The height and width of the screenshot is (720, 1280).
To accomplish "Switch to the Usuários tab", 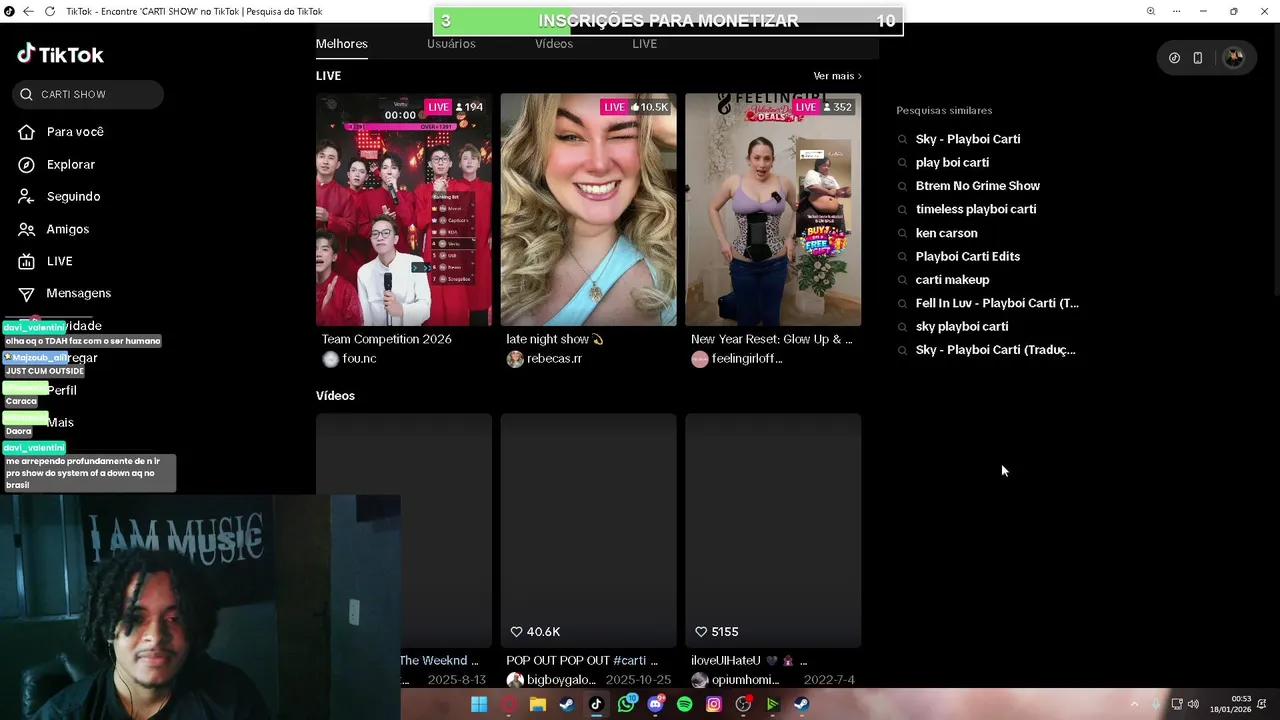I will tap(451, 44).
